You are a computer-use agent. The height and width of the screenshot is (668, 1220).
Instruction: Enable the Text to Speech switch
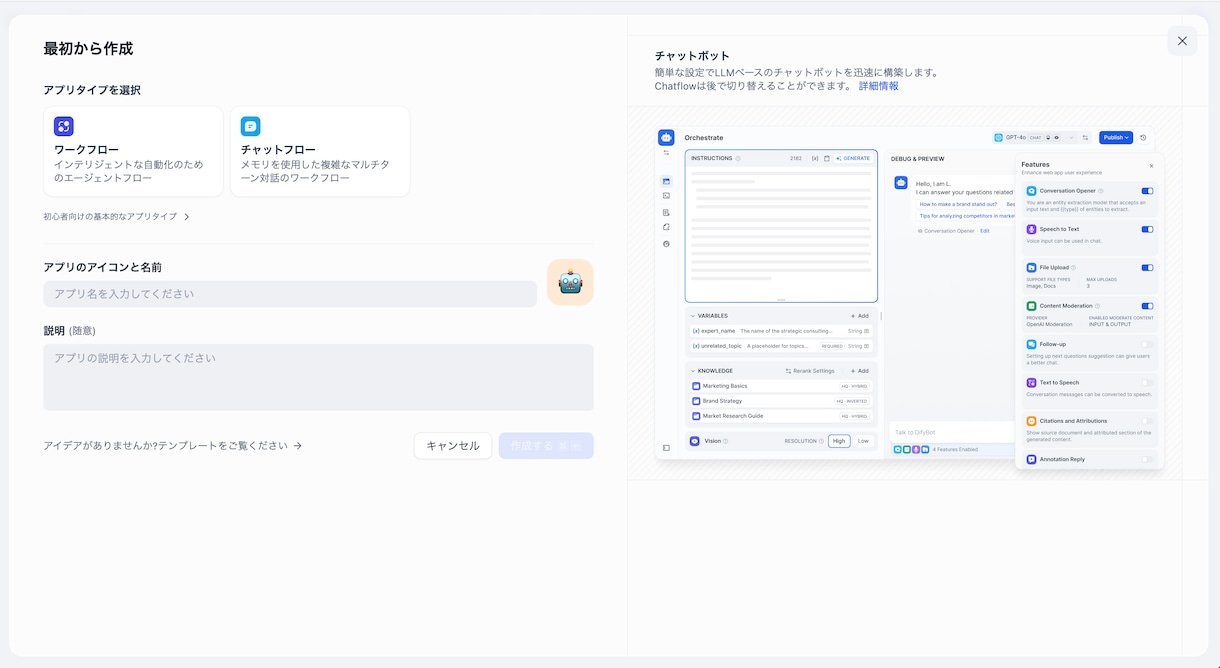(x=1147, y=382)
